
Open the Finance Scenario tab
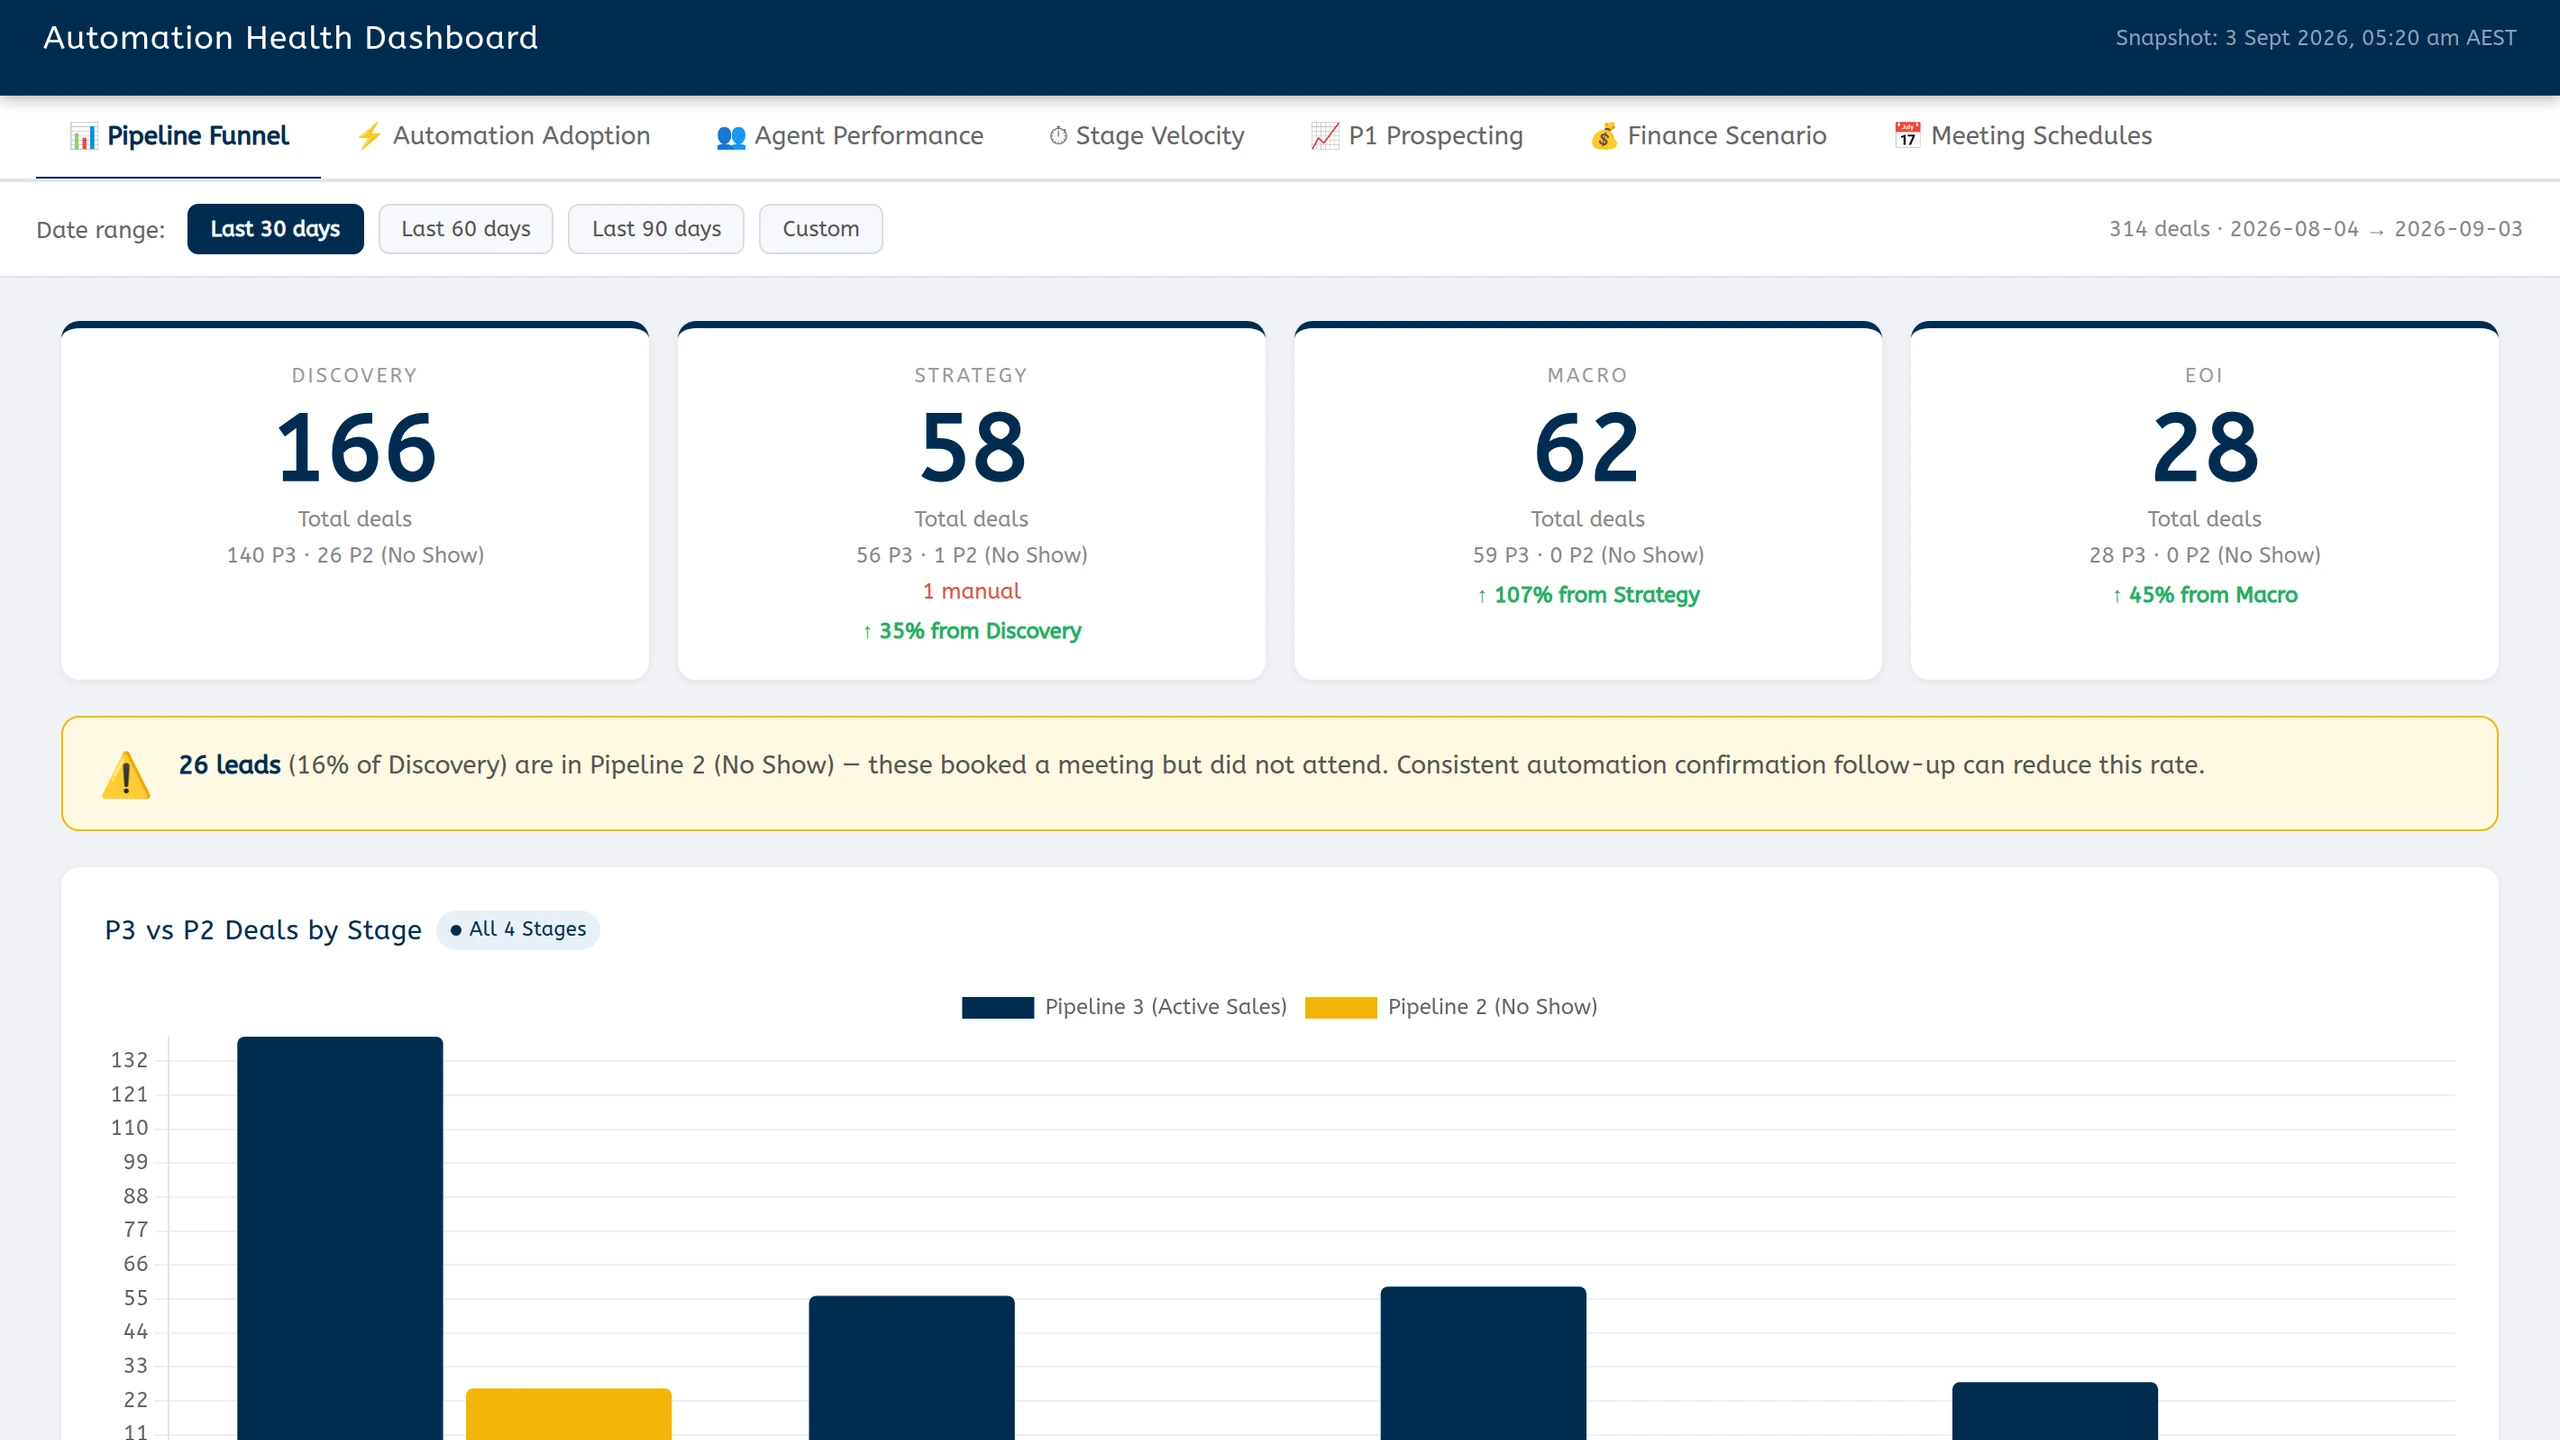point(1708,136)
